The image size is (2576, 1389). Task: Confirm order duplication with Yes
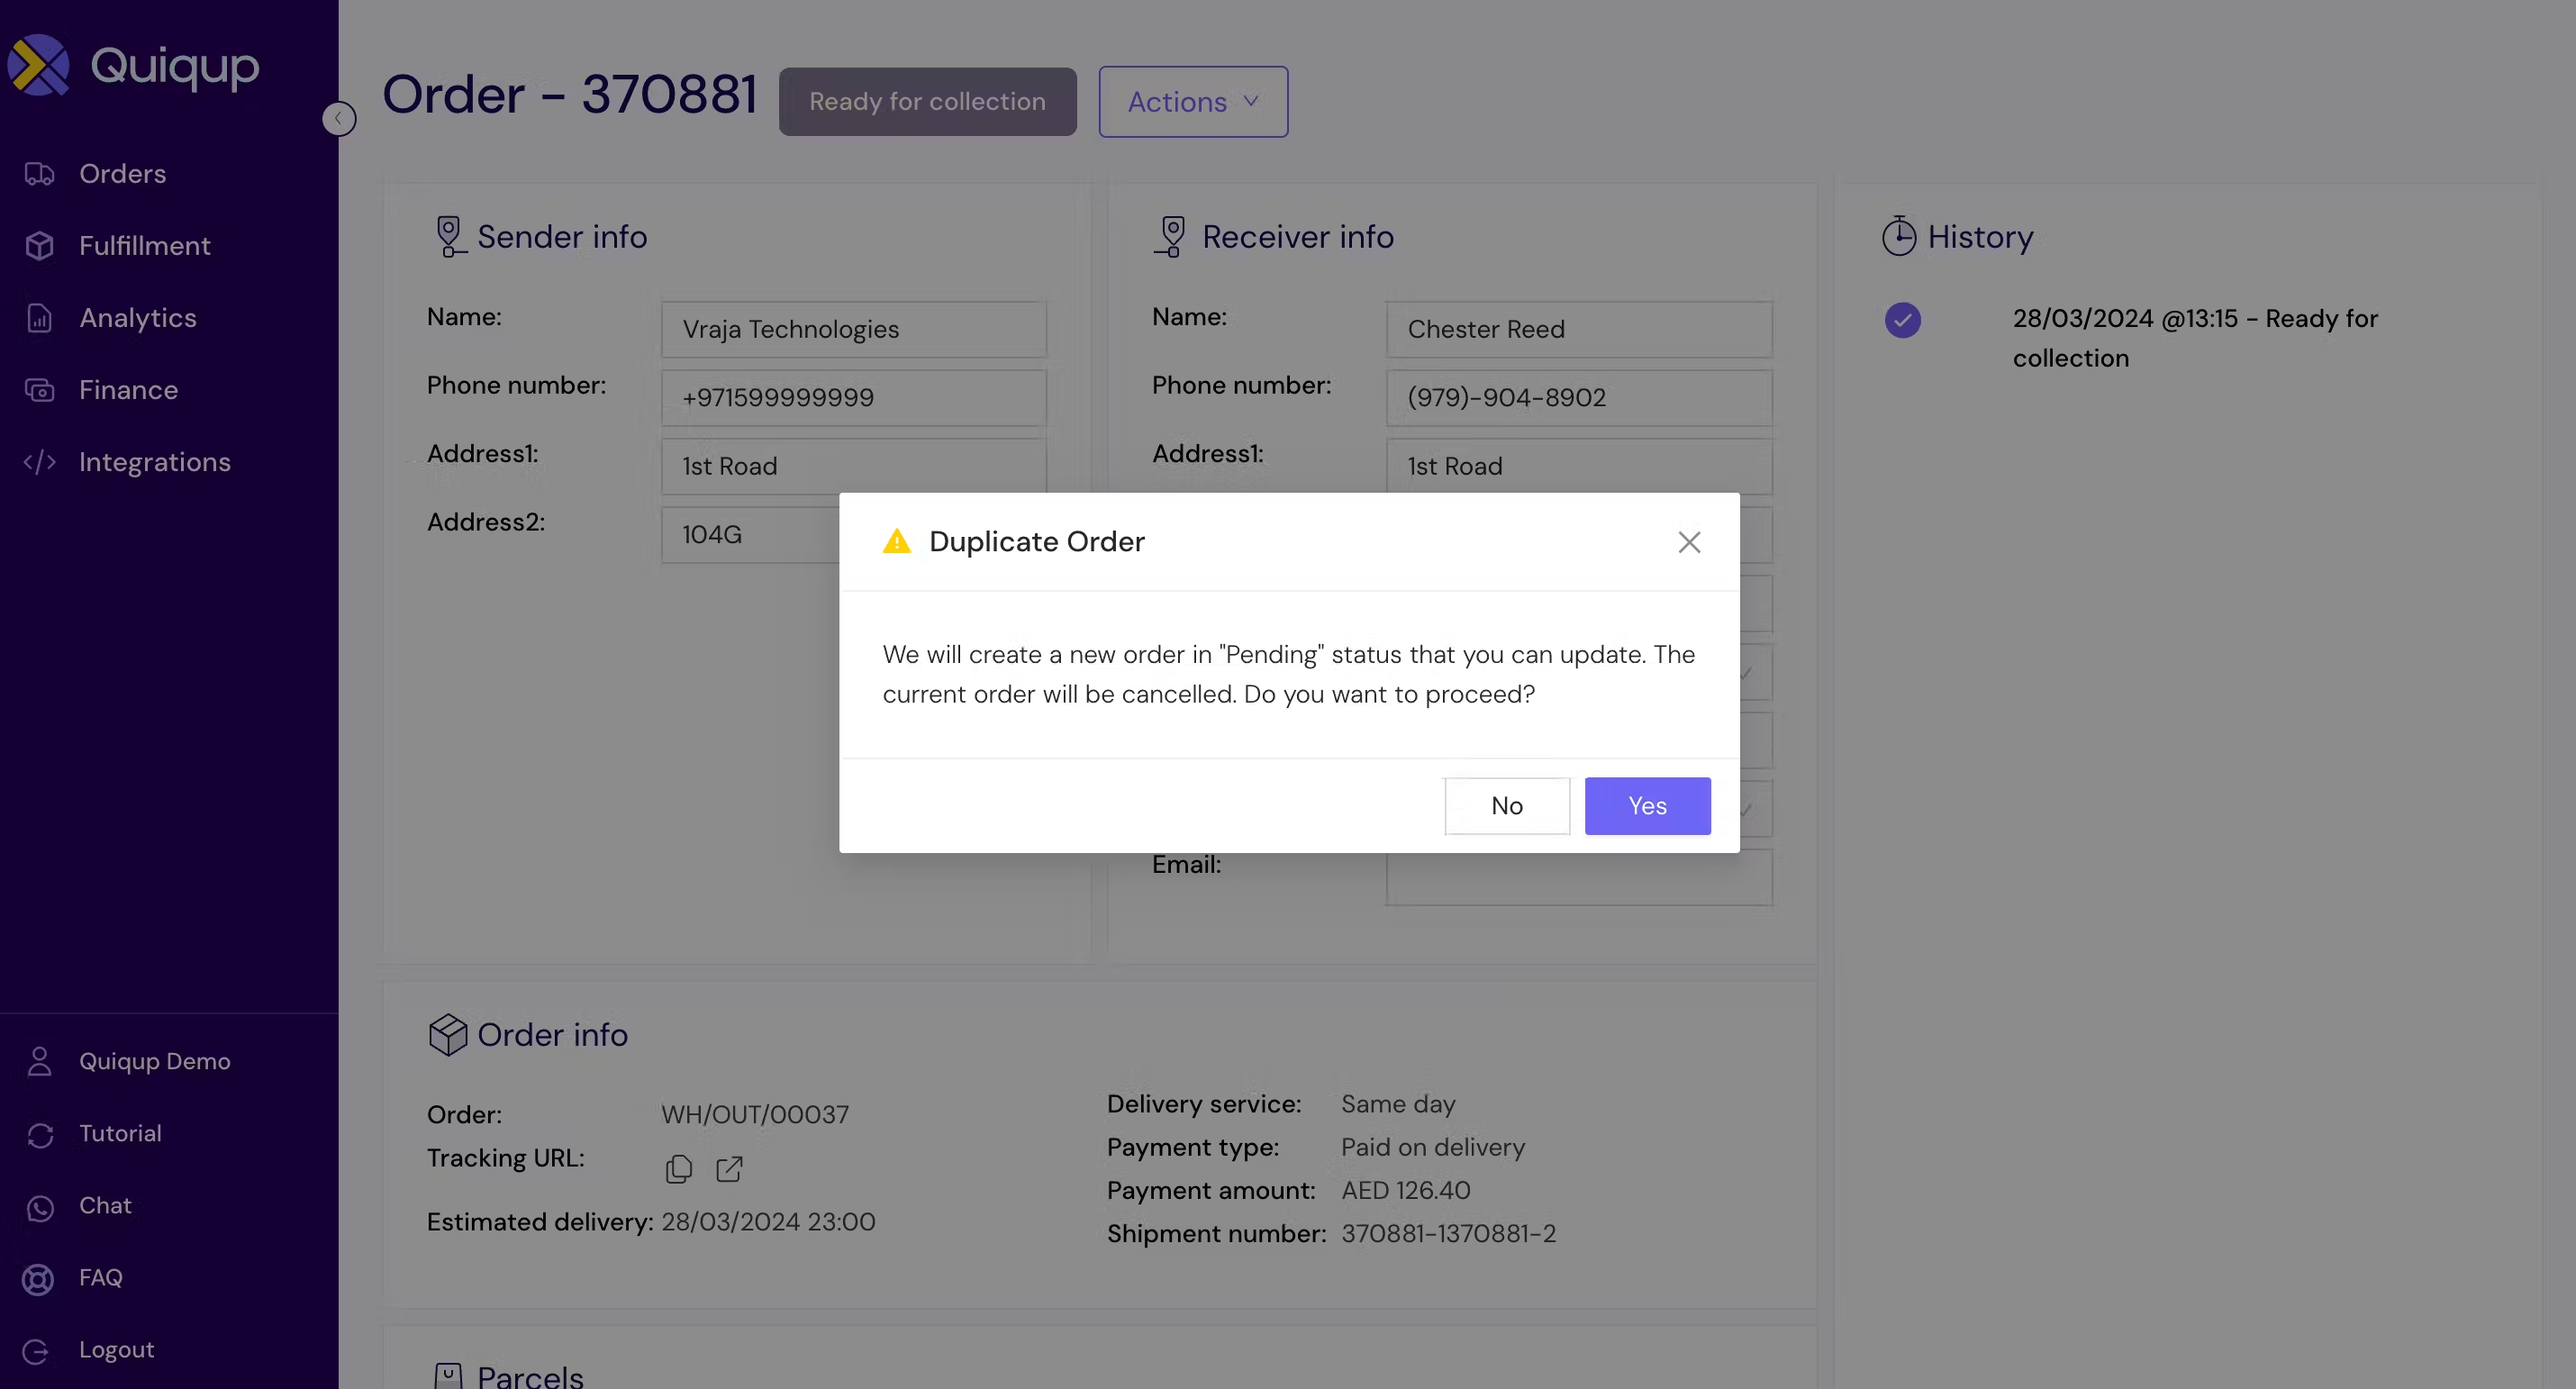coord(1646,806)
